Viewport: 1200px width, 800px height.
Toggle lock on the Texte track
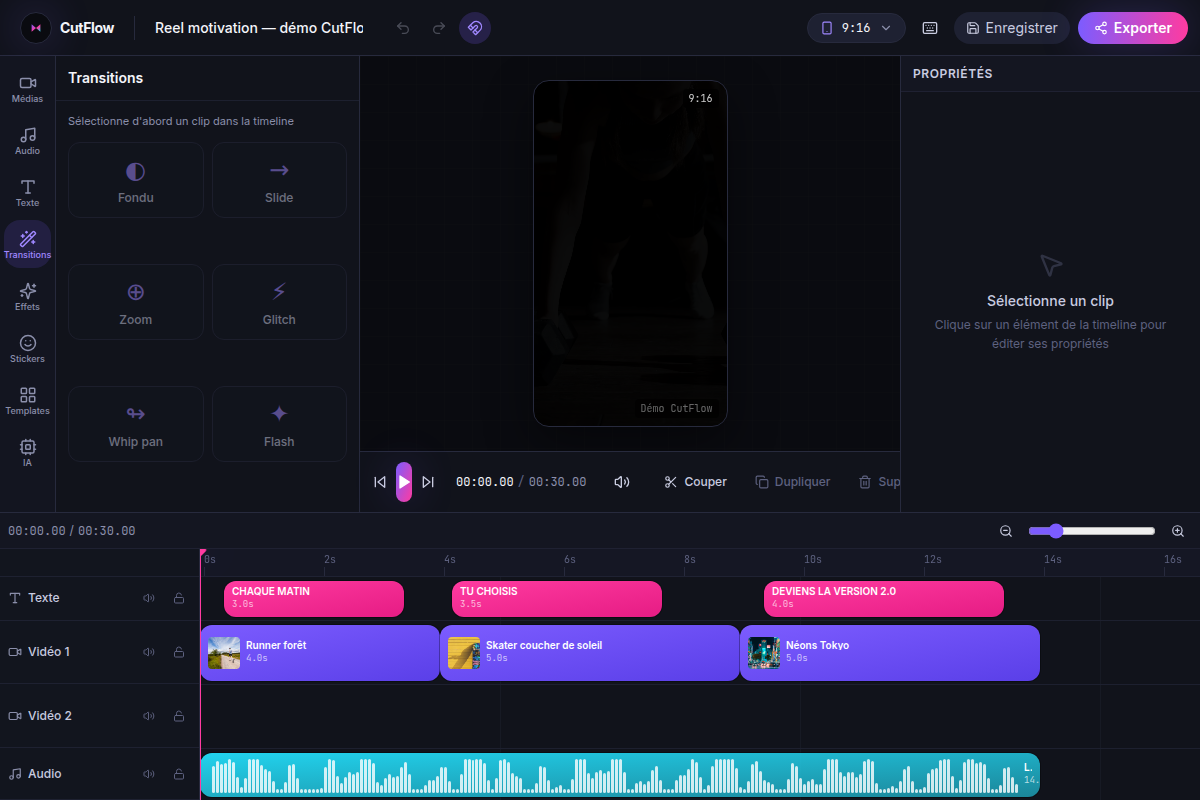point(179,598)
